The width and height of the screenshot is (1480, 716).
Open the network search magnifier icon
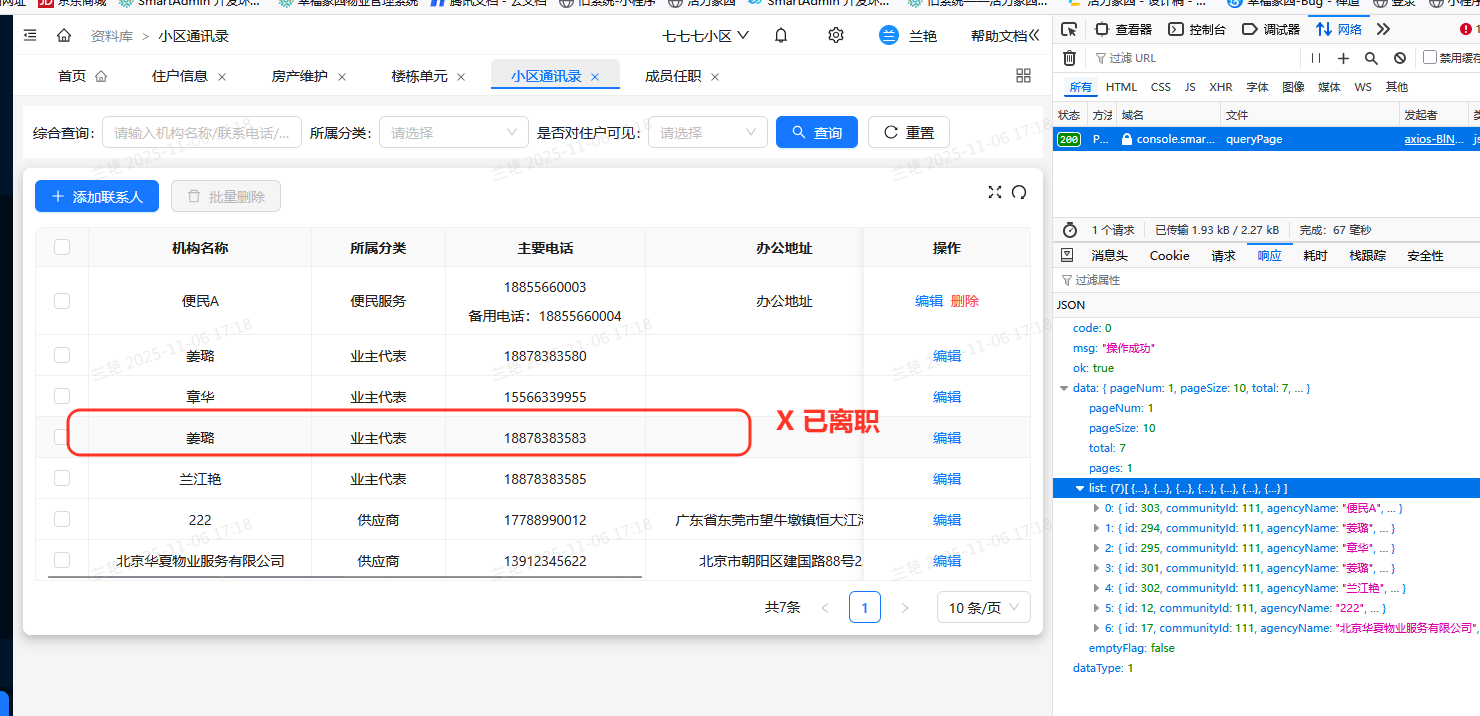(1371, 59)
